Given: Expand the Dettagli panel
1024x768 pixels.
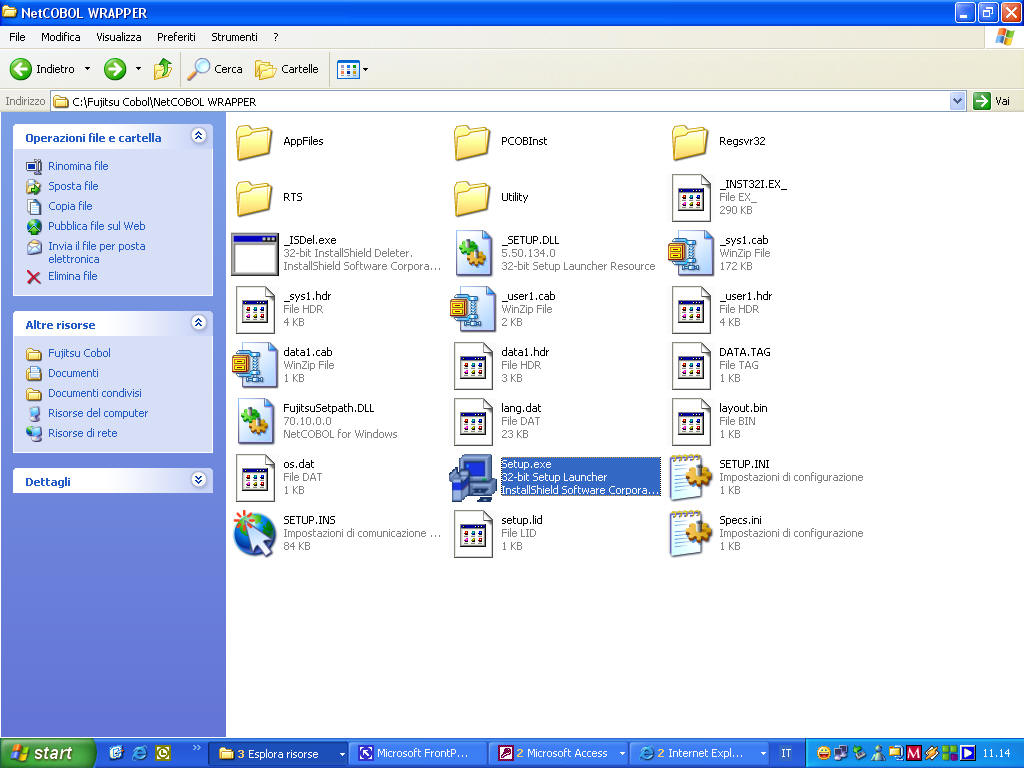Looking at the screenshot, I should pyautogui.click(x=199, y=479).
